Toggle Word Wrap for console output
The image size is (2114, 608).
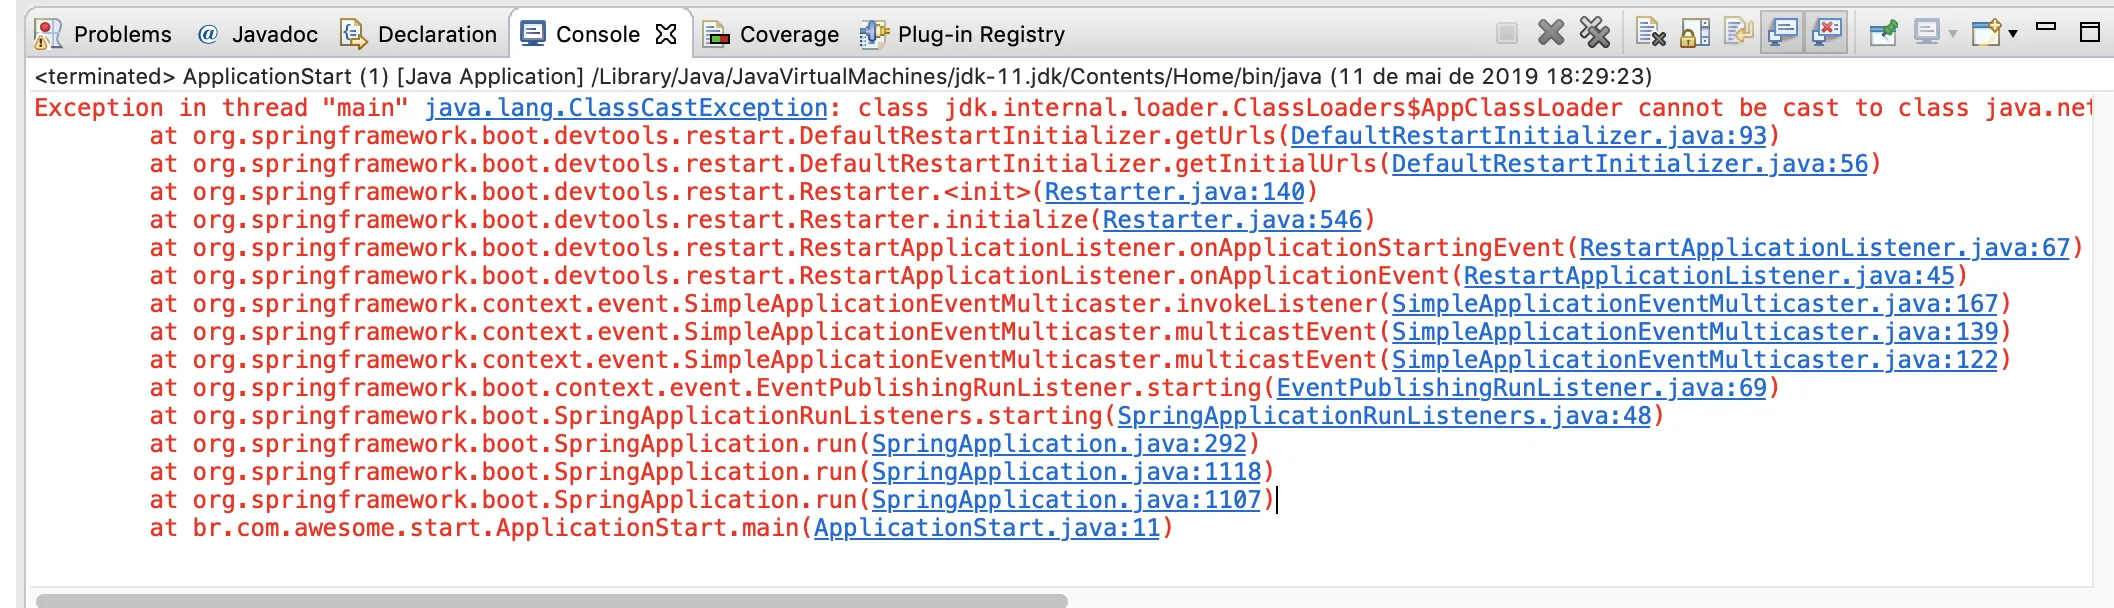coord(1738,33)
